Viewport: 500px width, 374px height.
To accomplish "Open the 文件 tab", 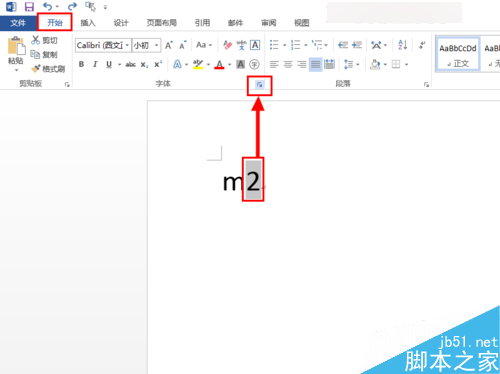I will 18,23.
